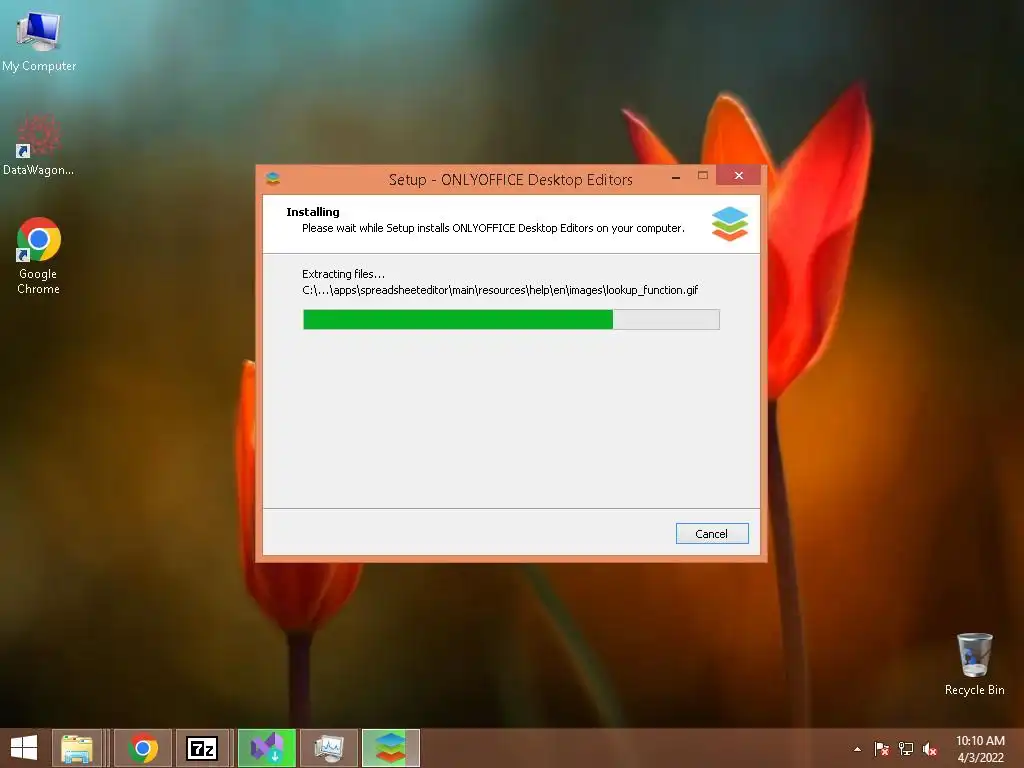
Task: Click the muted volume tray icon
Action: pyautogui.click(x=930, y=749)
